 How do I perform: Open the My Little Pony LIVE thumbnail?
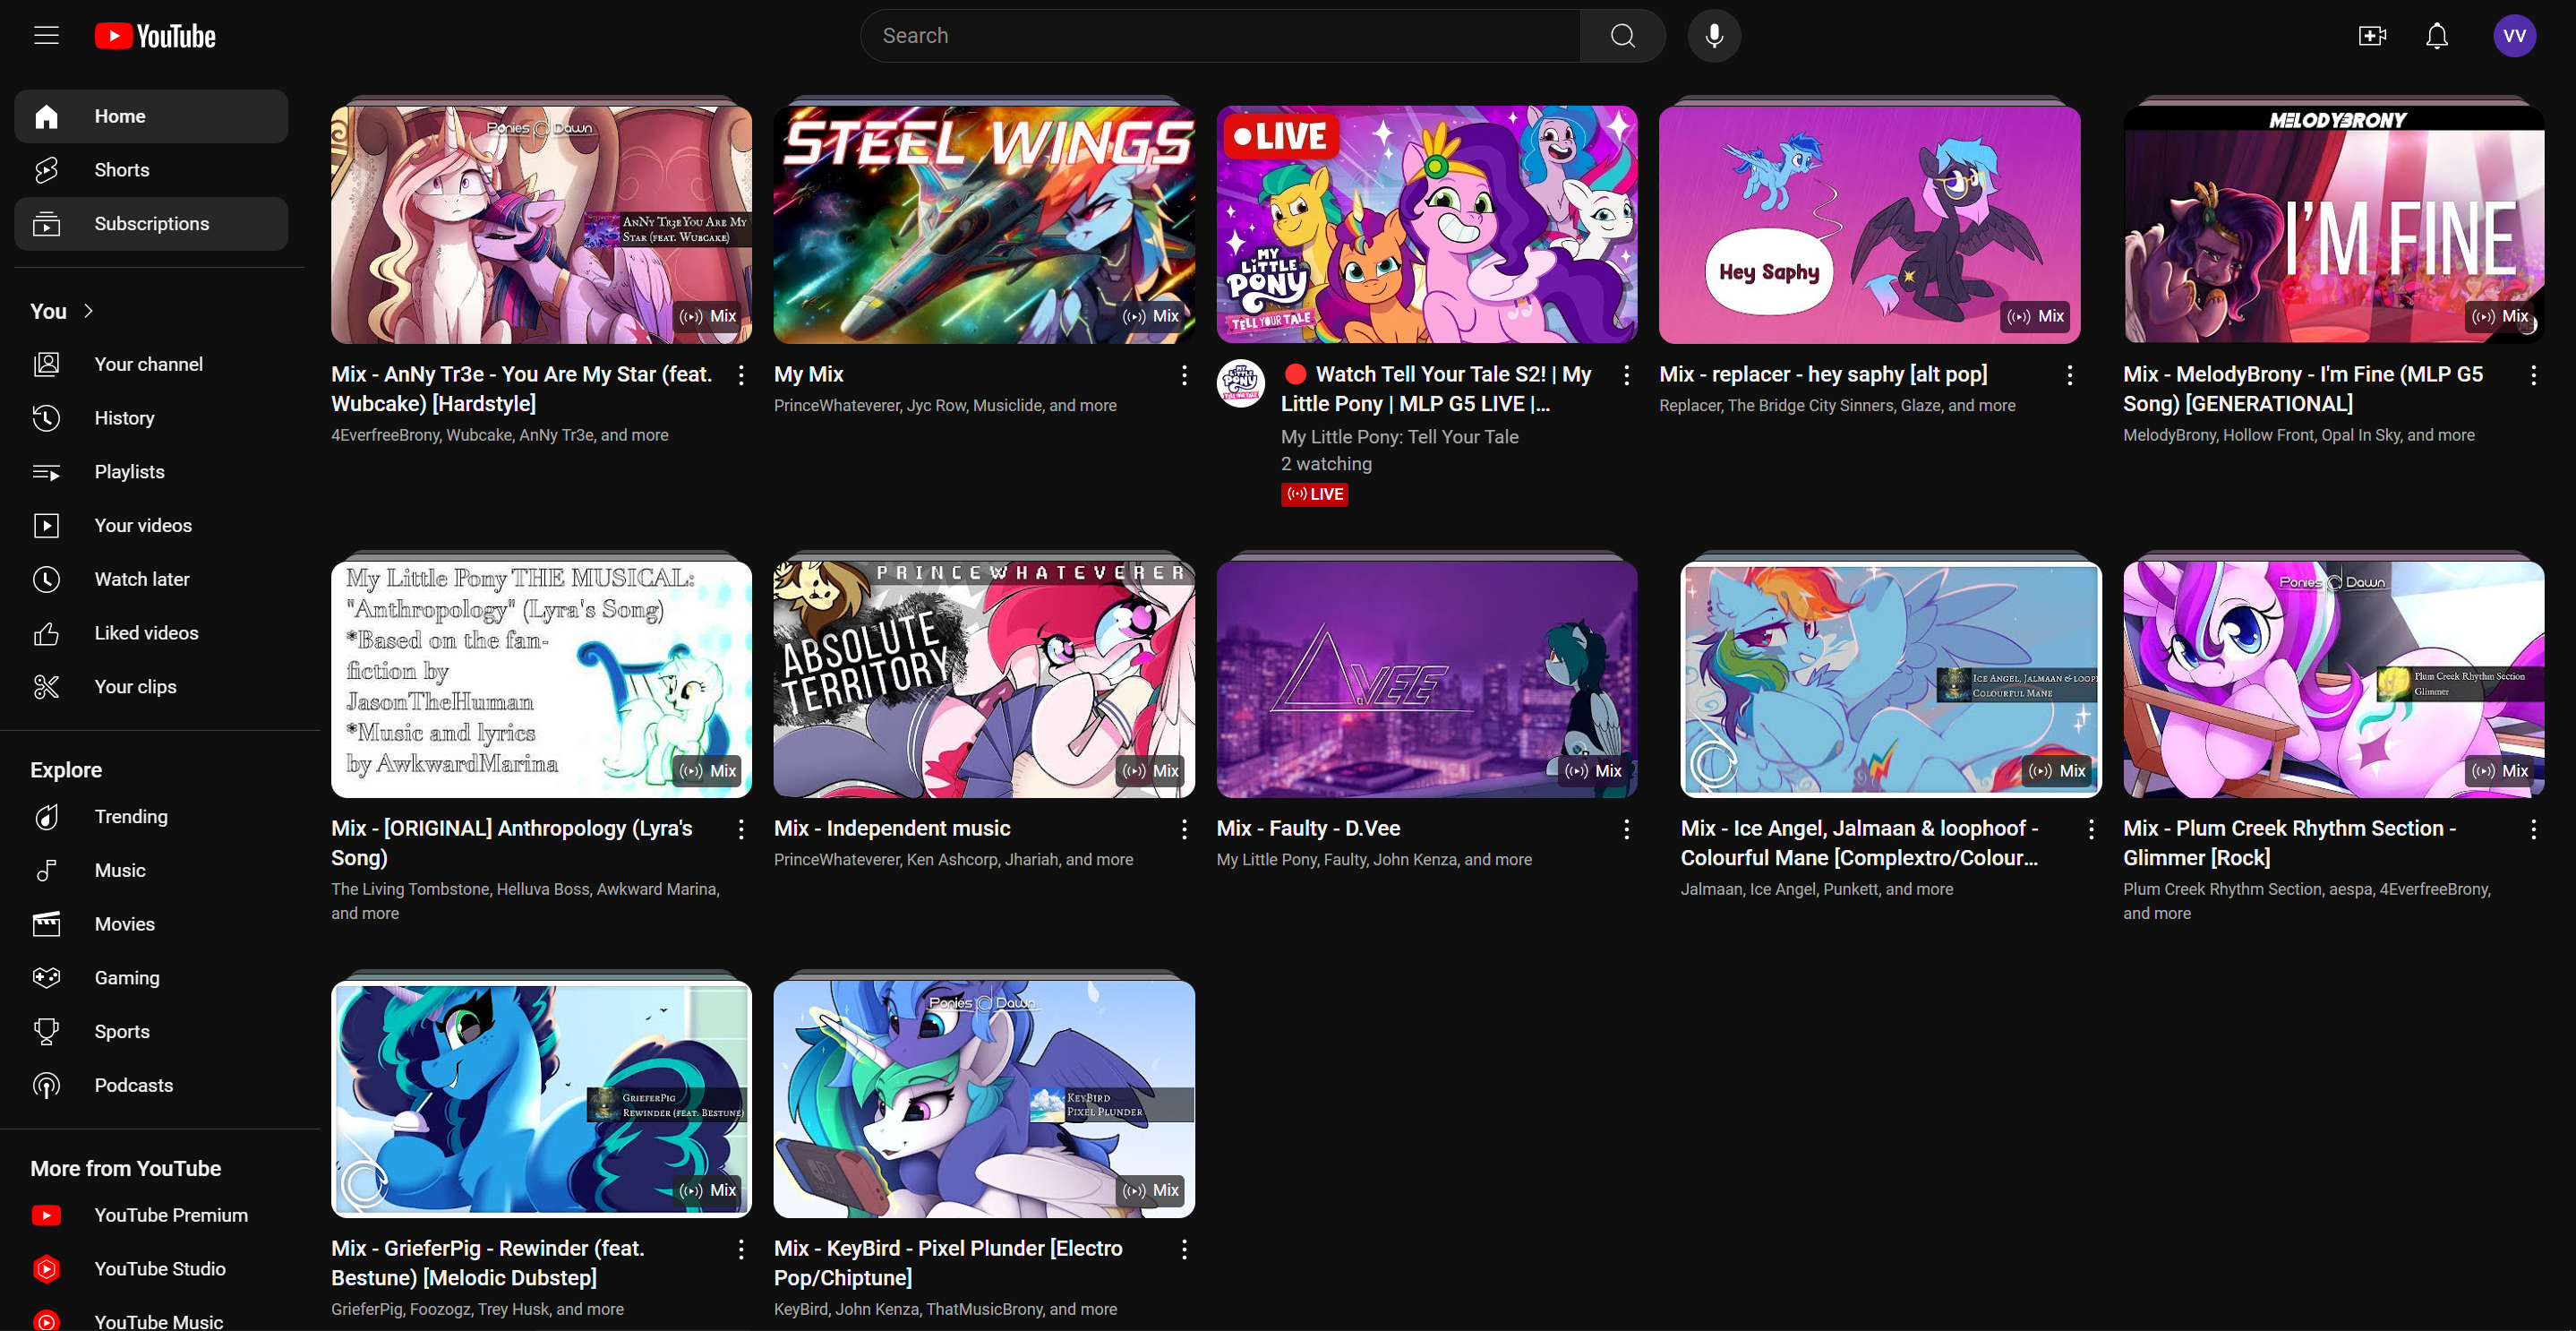click(x=1427, y=225)
